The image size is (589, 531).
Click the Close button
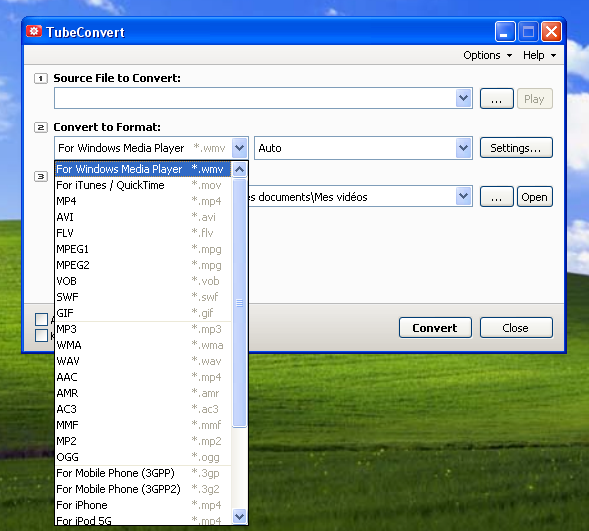coord(516,327)
